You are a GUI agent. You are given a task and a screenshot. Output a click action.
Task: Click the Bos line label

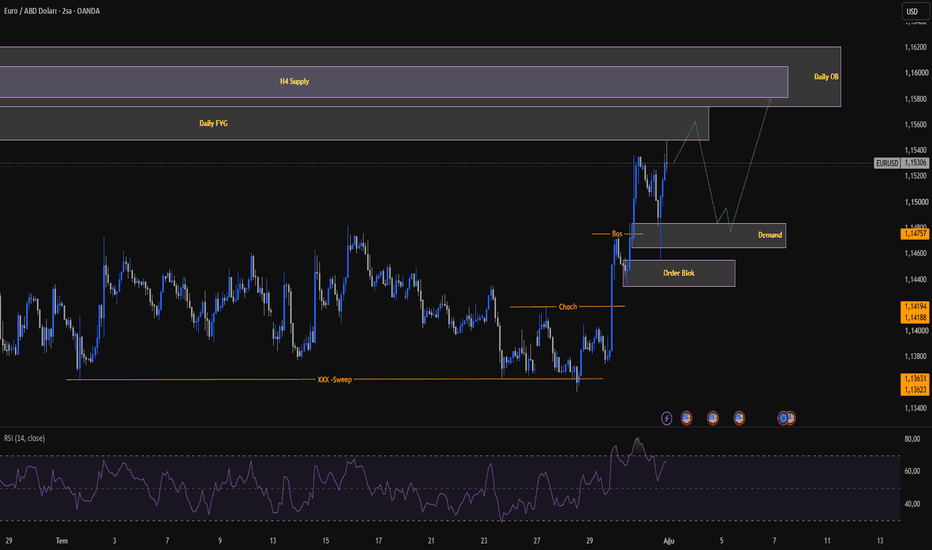coord(617,234)
